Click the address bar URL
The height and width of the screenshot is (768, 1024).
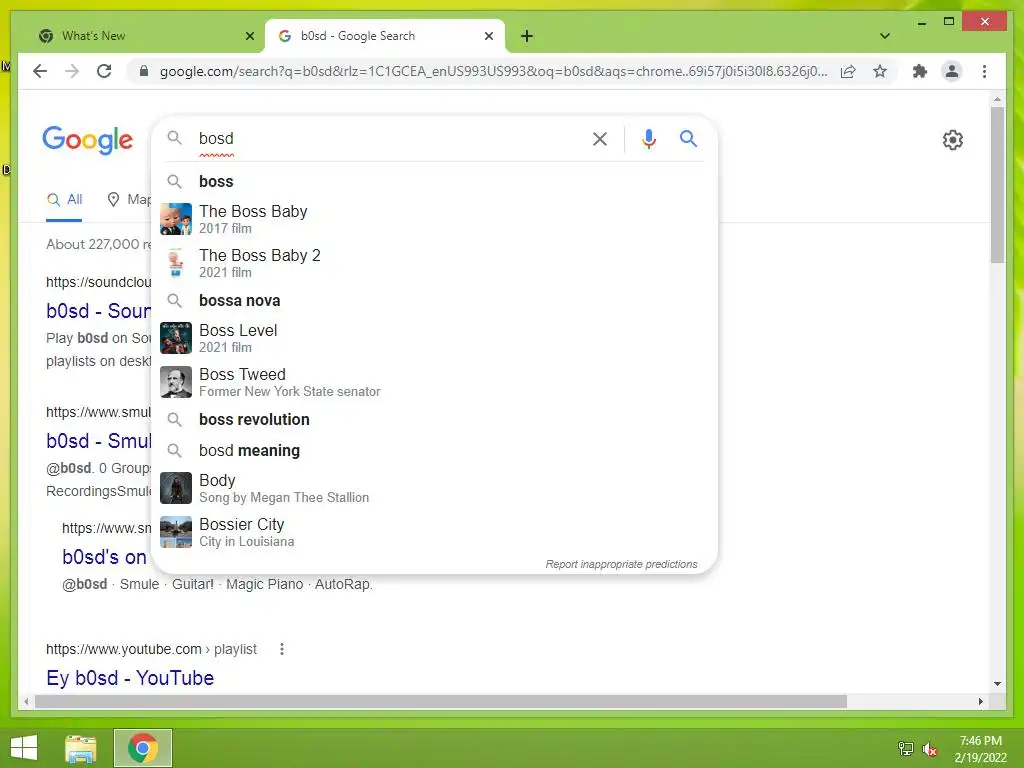[493, 71]
